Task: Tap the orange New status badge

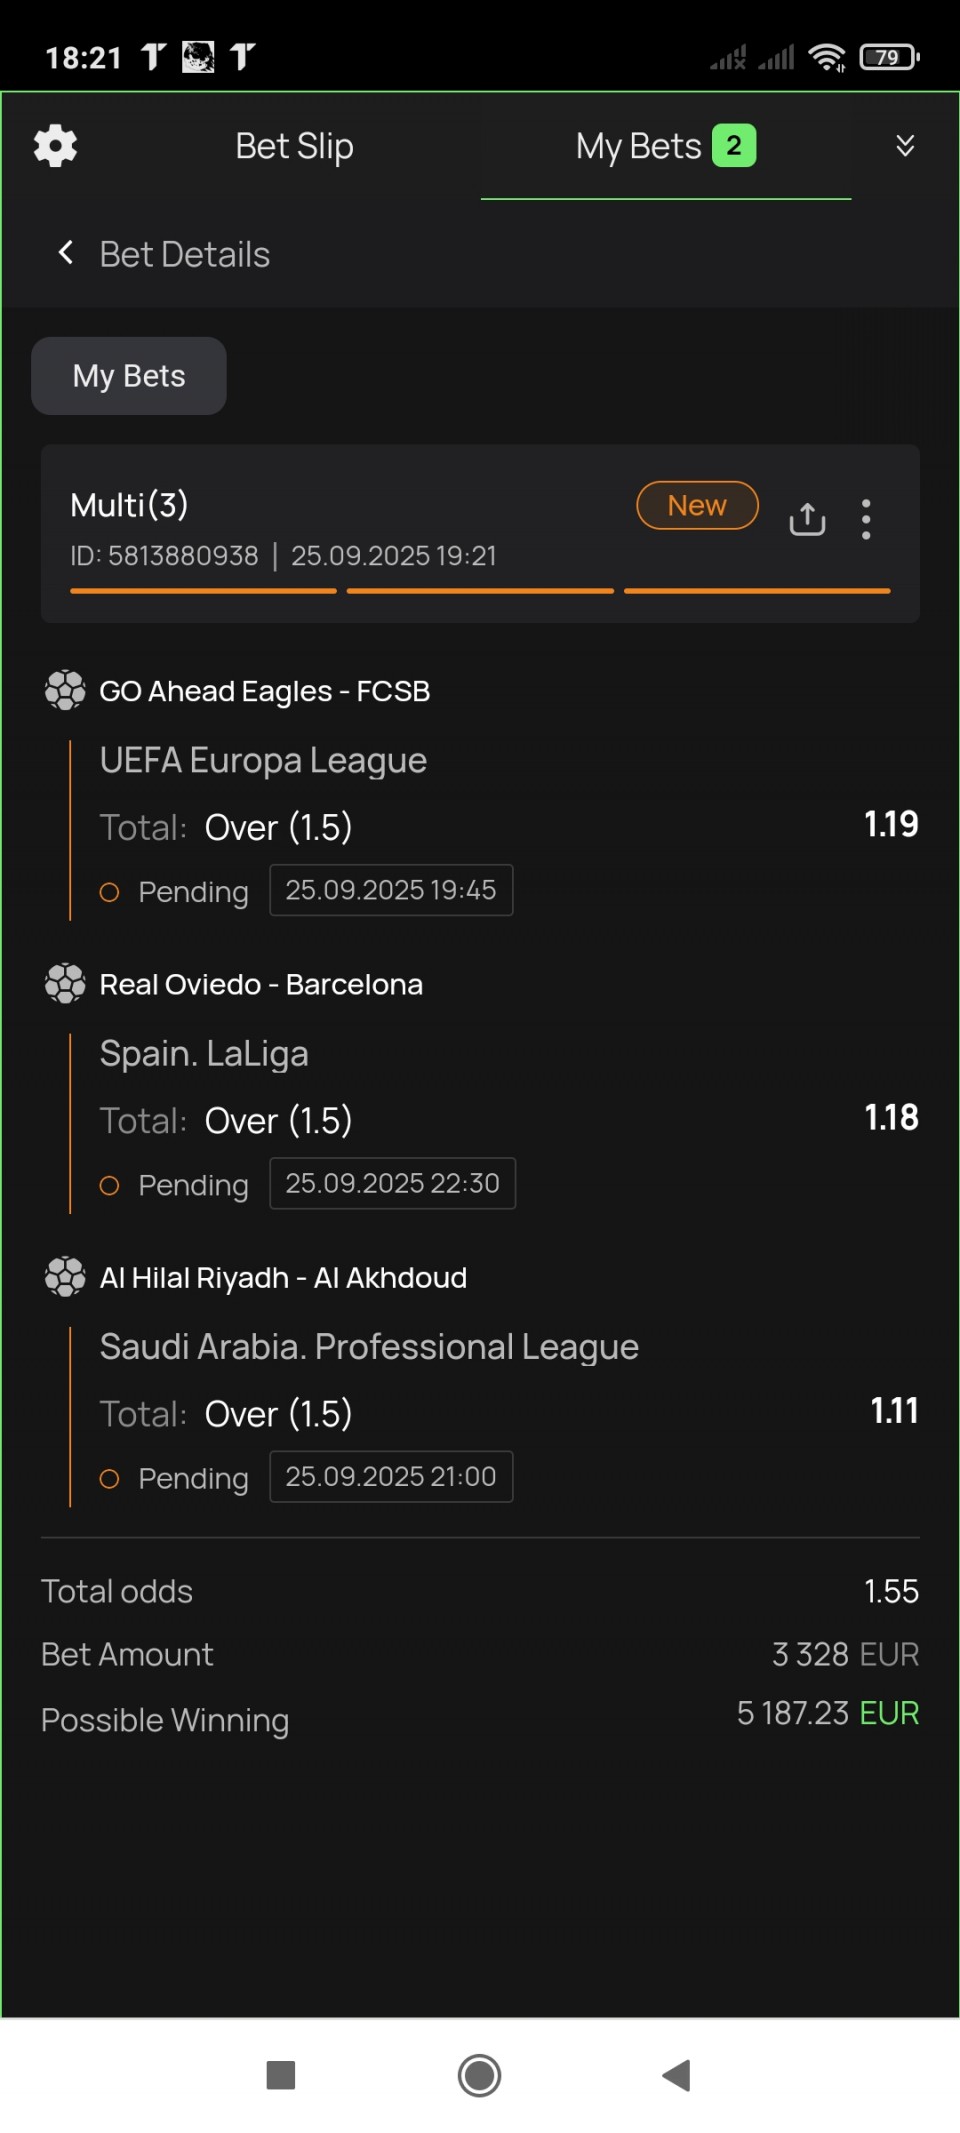Action: coord(697,506)
